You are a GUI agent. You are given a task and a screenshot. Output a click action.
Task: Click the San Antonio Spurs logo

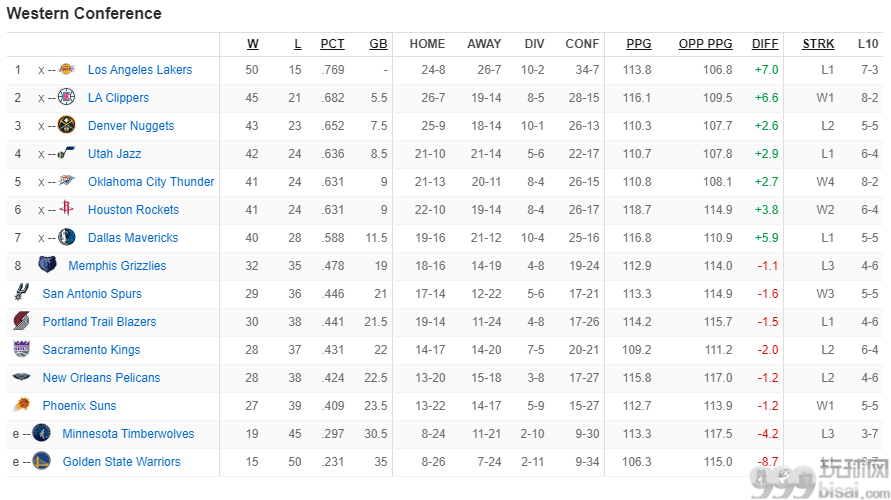22,292
